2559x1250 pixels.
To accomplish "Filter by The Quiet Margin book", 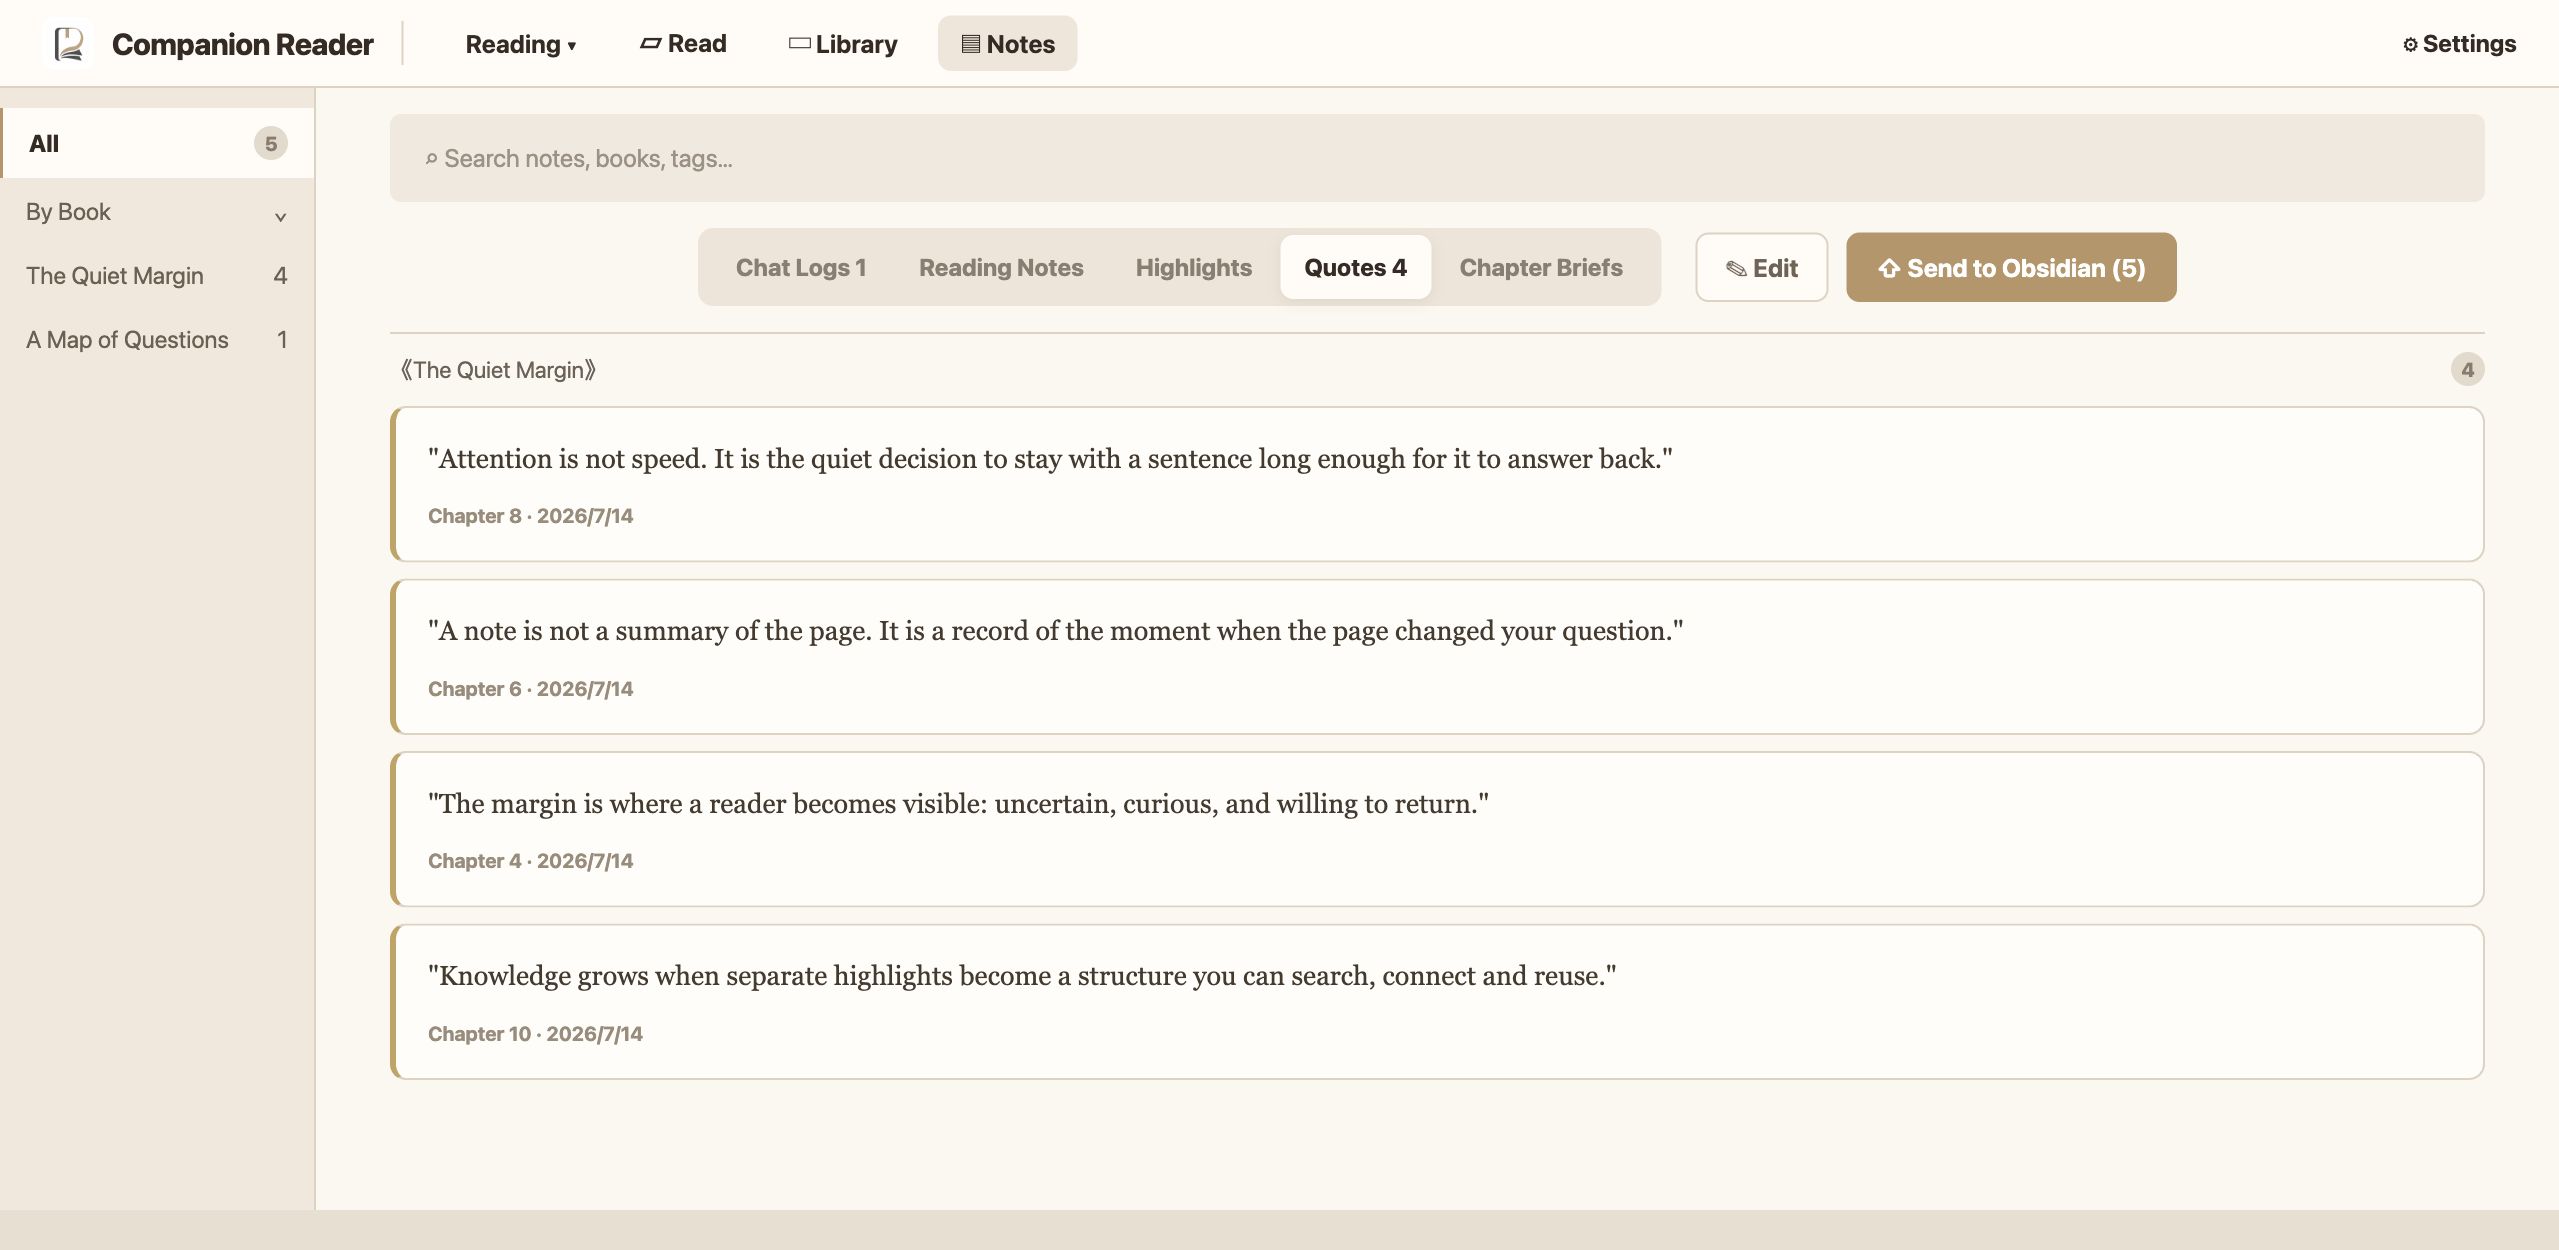I will coord(157,276).
